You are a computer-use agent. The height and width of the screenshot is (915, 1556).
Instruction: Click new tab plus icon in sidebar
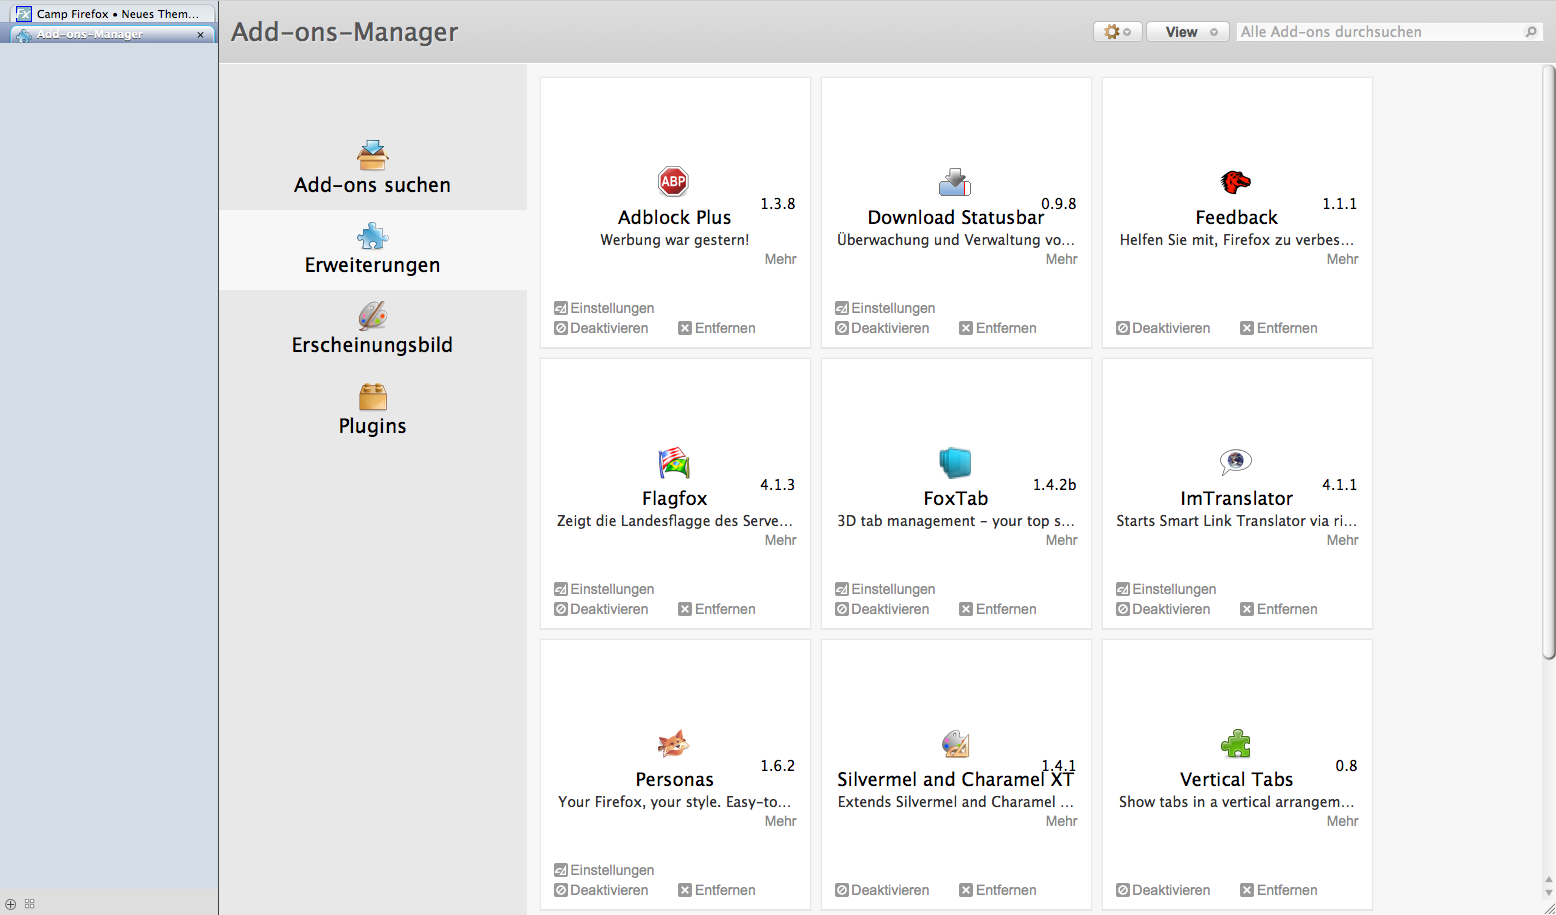pyautogui.click(x=11, y=904)
